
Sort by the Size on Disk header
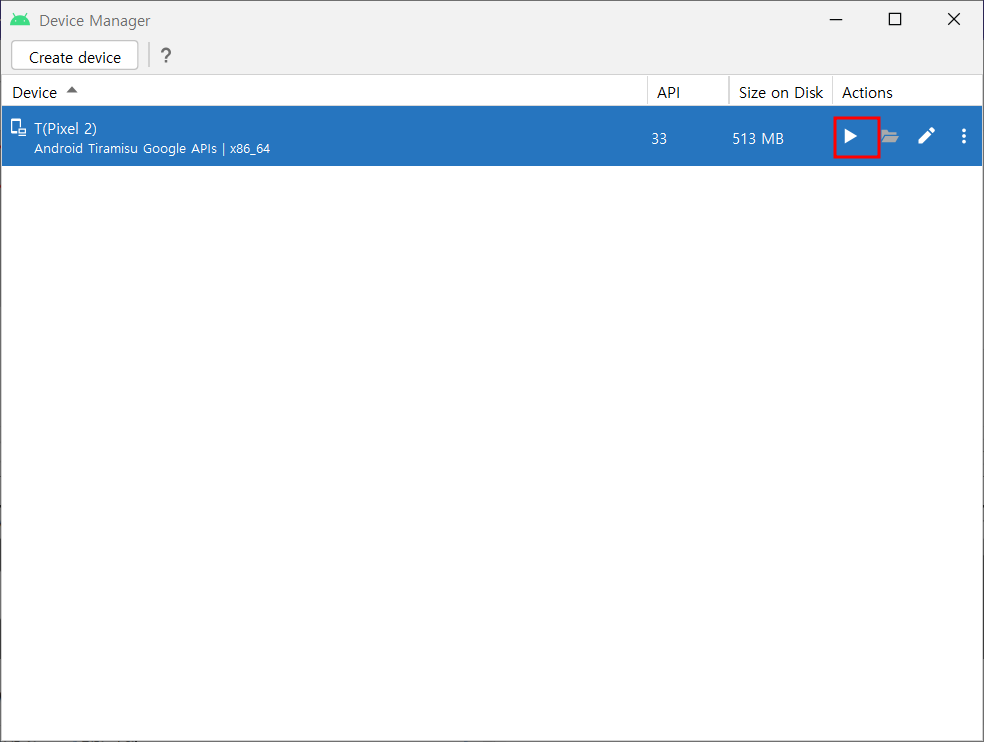(x=781, y=92)
